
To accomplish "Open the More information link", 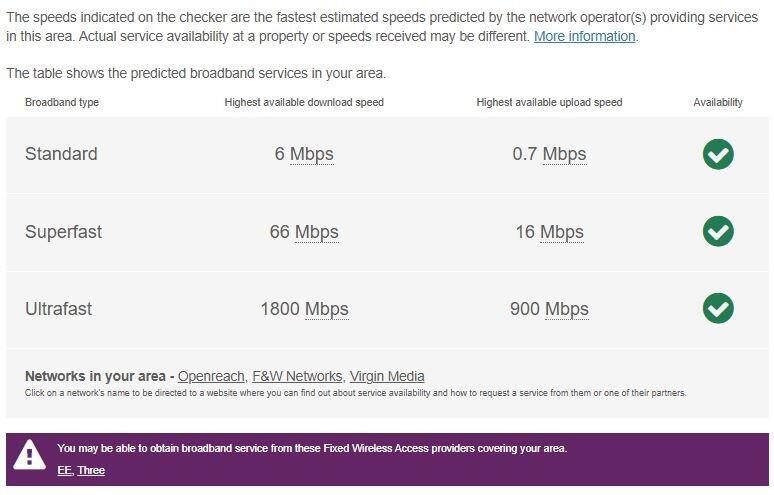I will 584,36.
